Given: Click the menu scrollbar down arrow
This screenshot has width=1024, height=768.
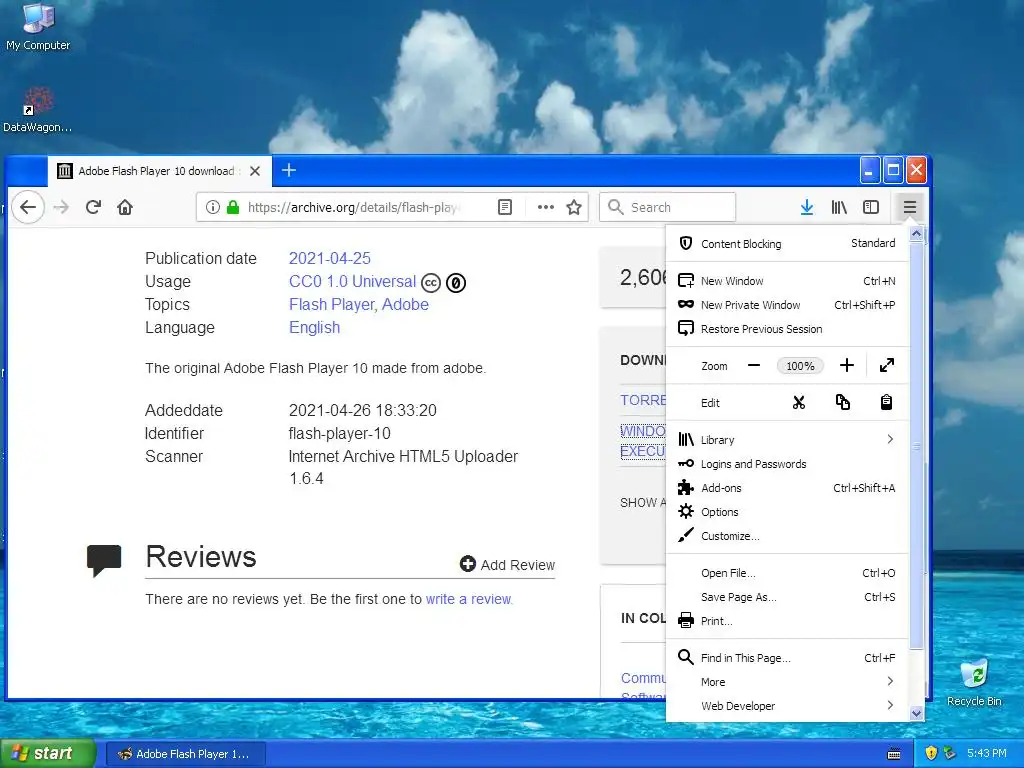Looking at the screenshot, I should [916, 713].
